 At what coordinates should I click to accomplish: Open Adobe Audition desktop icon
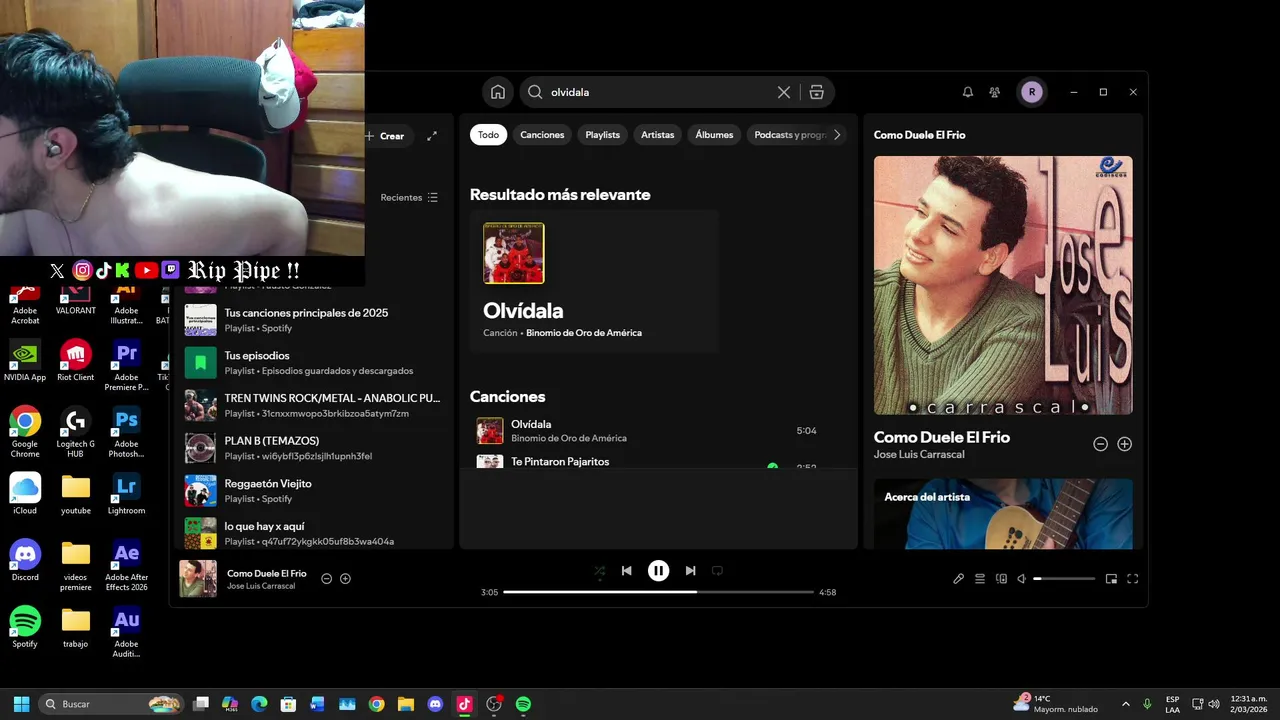click(x=127, y=632)
